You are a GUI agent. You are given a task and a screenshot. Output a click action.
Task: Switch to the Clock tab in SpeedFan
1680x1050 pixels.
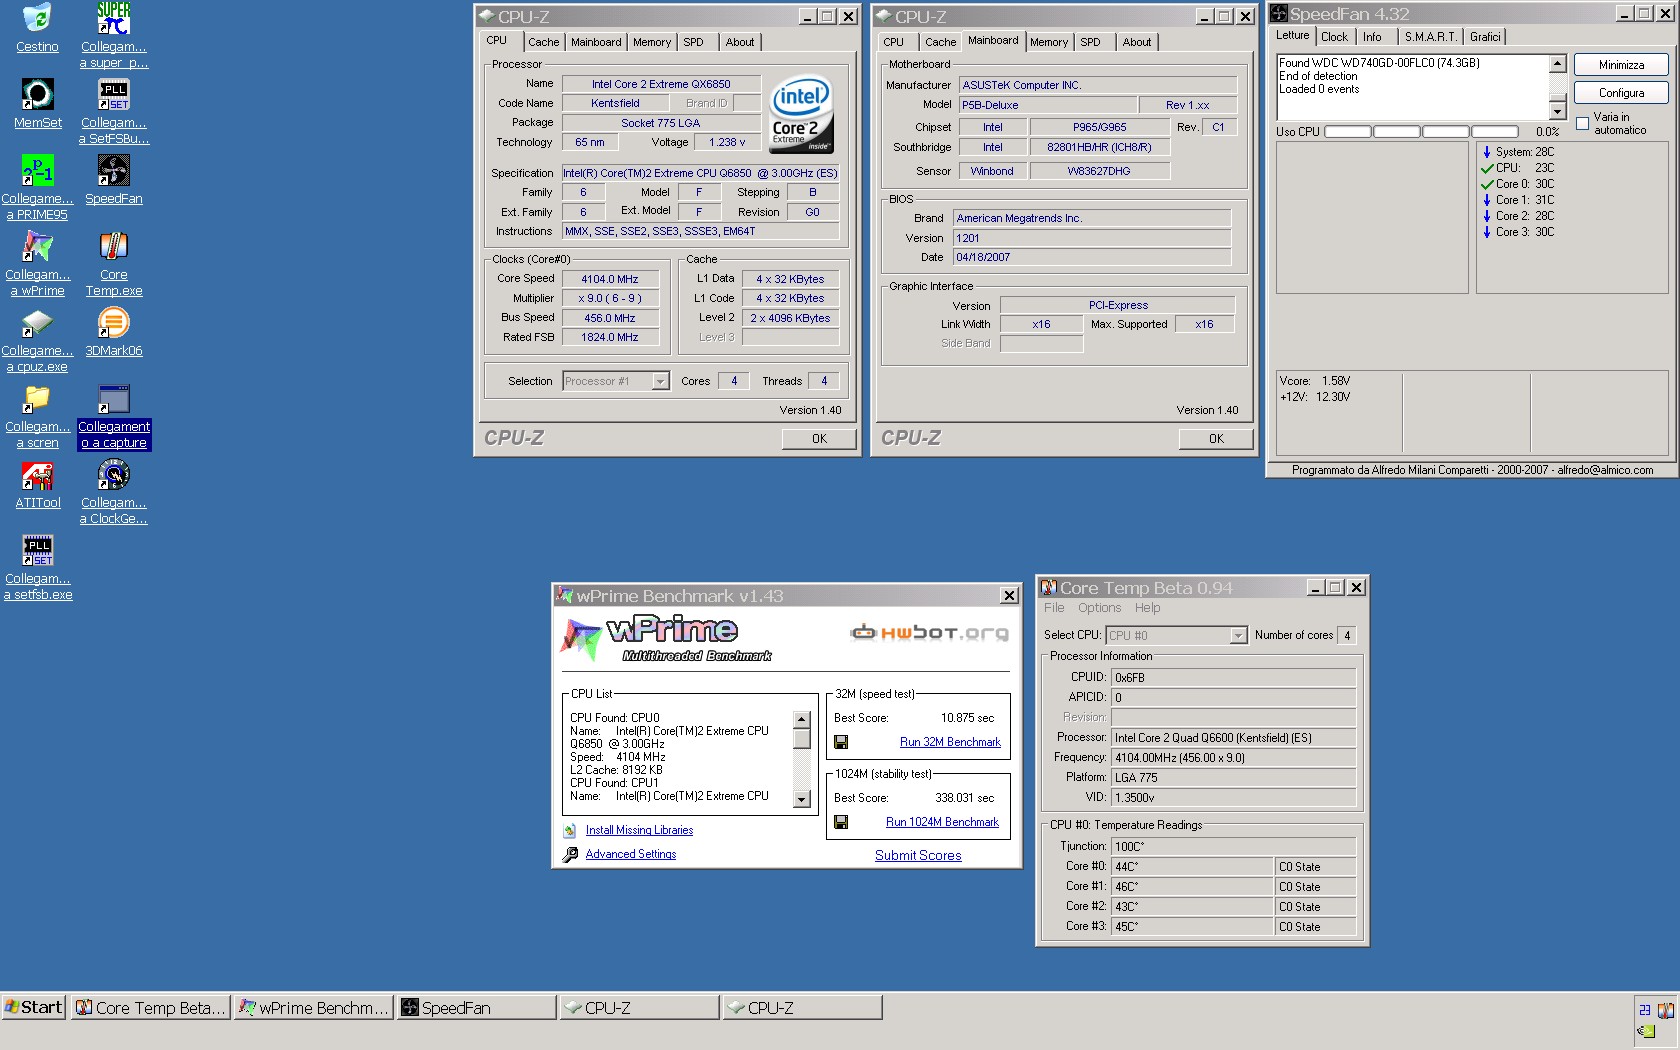point(1334,37)
